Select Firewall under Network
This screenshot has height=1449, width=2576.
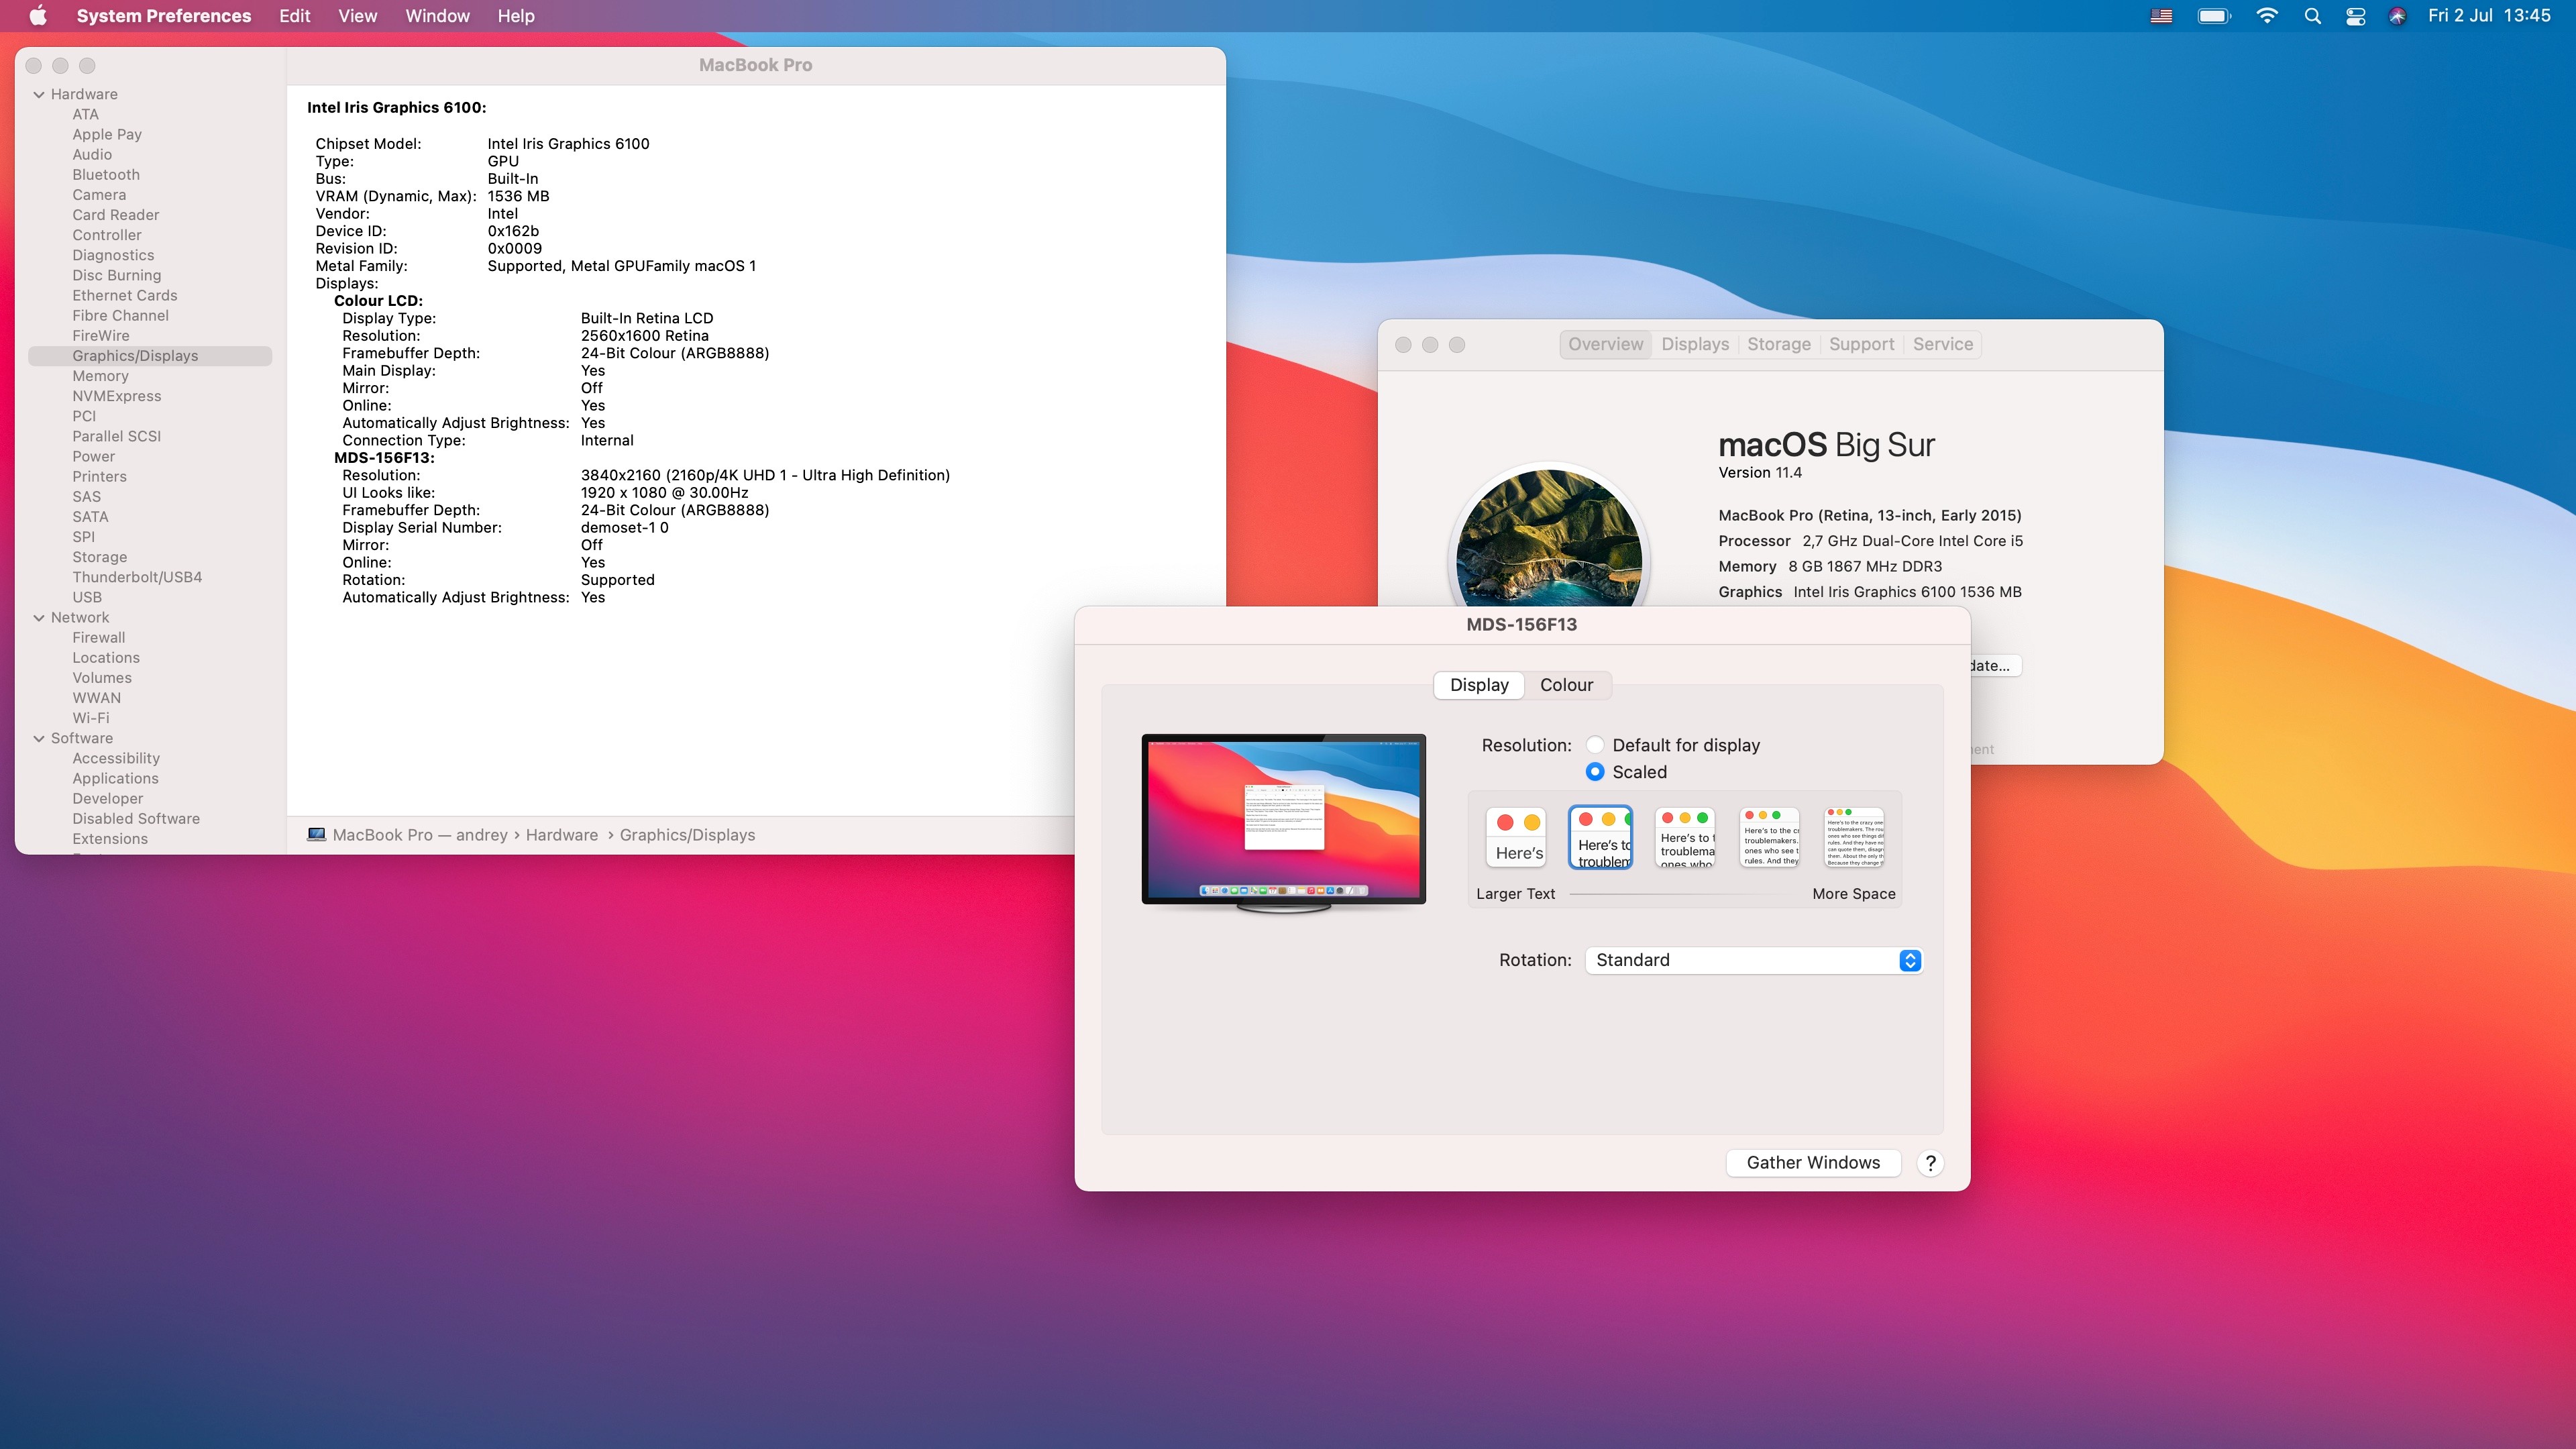pyautogui.click(x=99, y=638)
